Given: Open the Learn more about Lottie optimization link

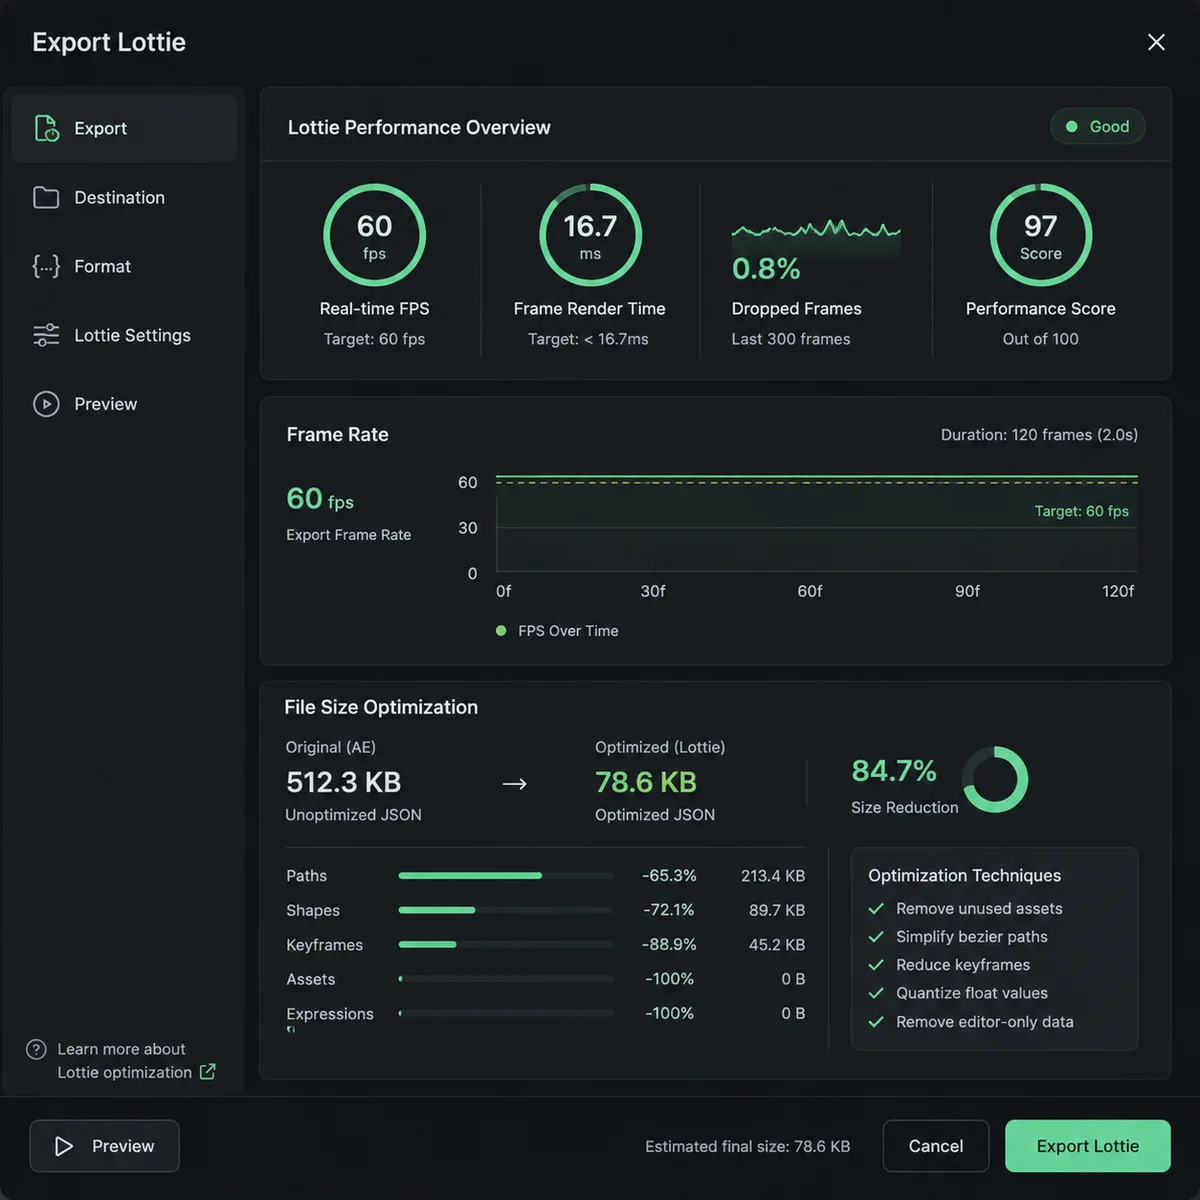Looking at the screenshot, I should tap(125, 1060).
